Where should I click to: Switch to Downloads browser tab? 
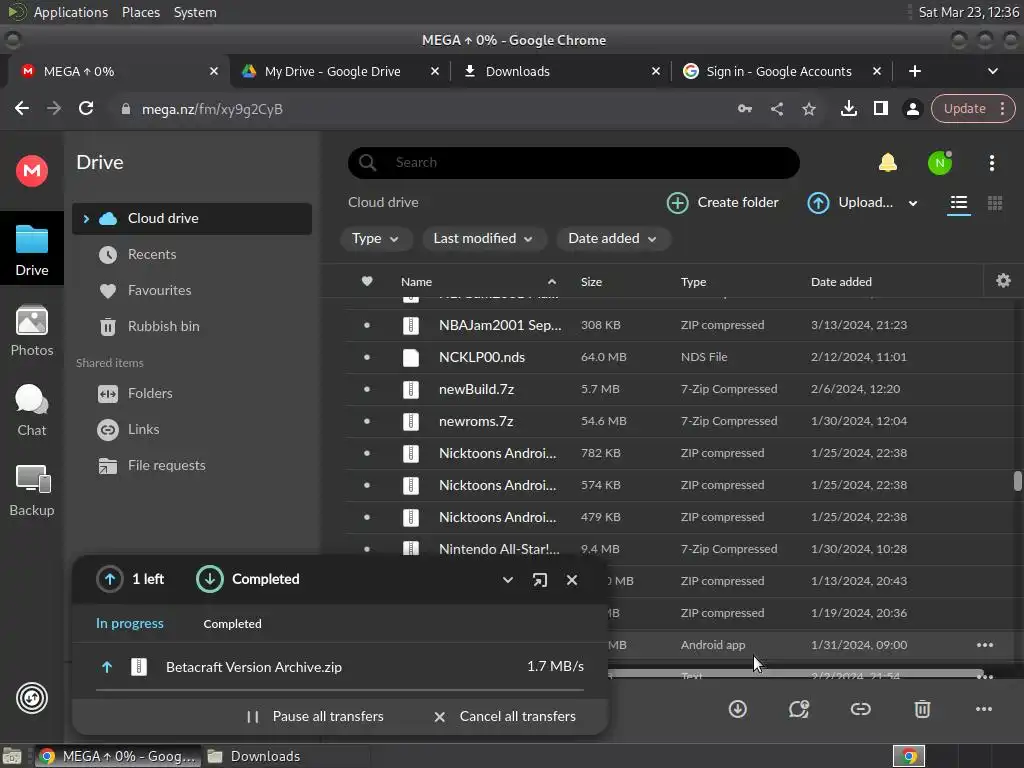pyautogui.click(x=560, y=71)
